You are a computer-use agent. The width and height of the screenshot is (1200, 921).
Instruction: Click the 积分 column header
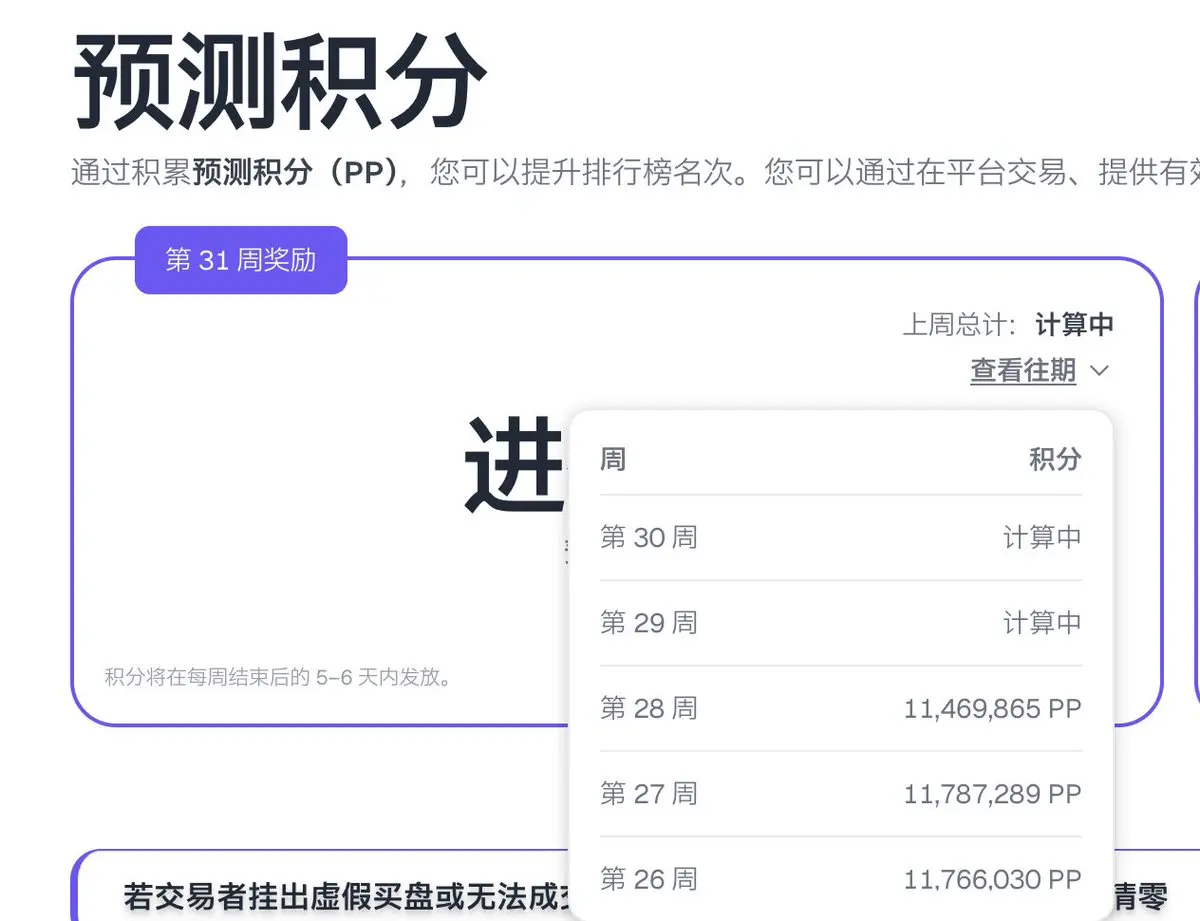(1055, 460)
